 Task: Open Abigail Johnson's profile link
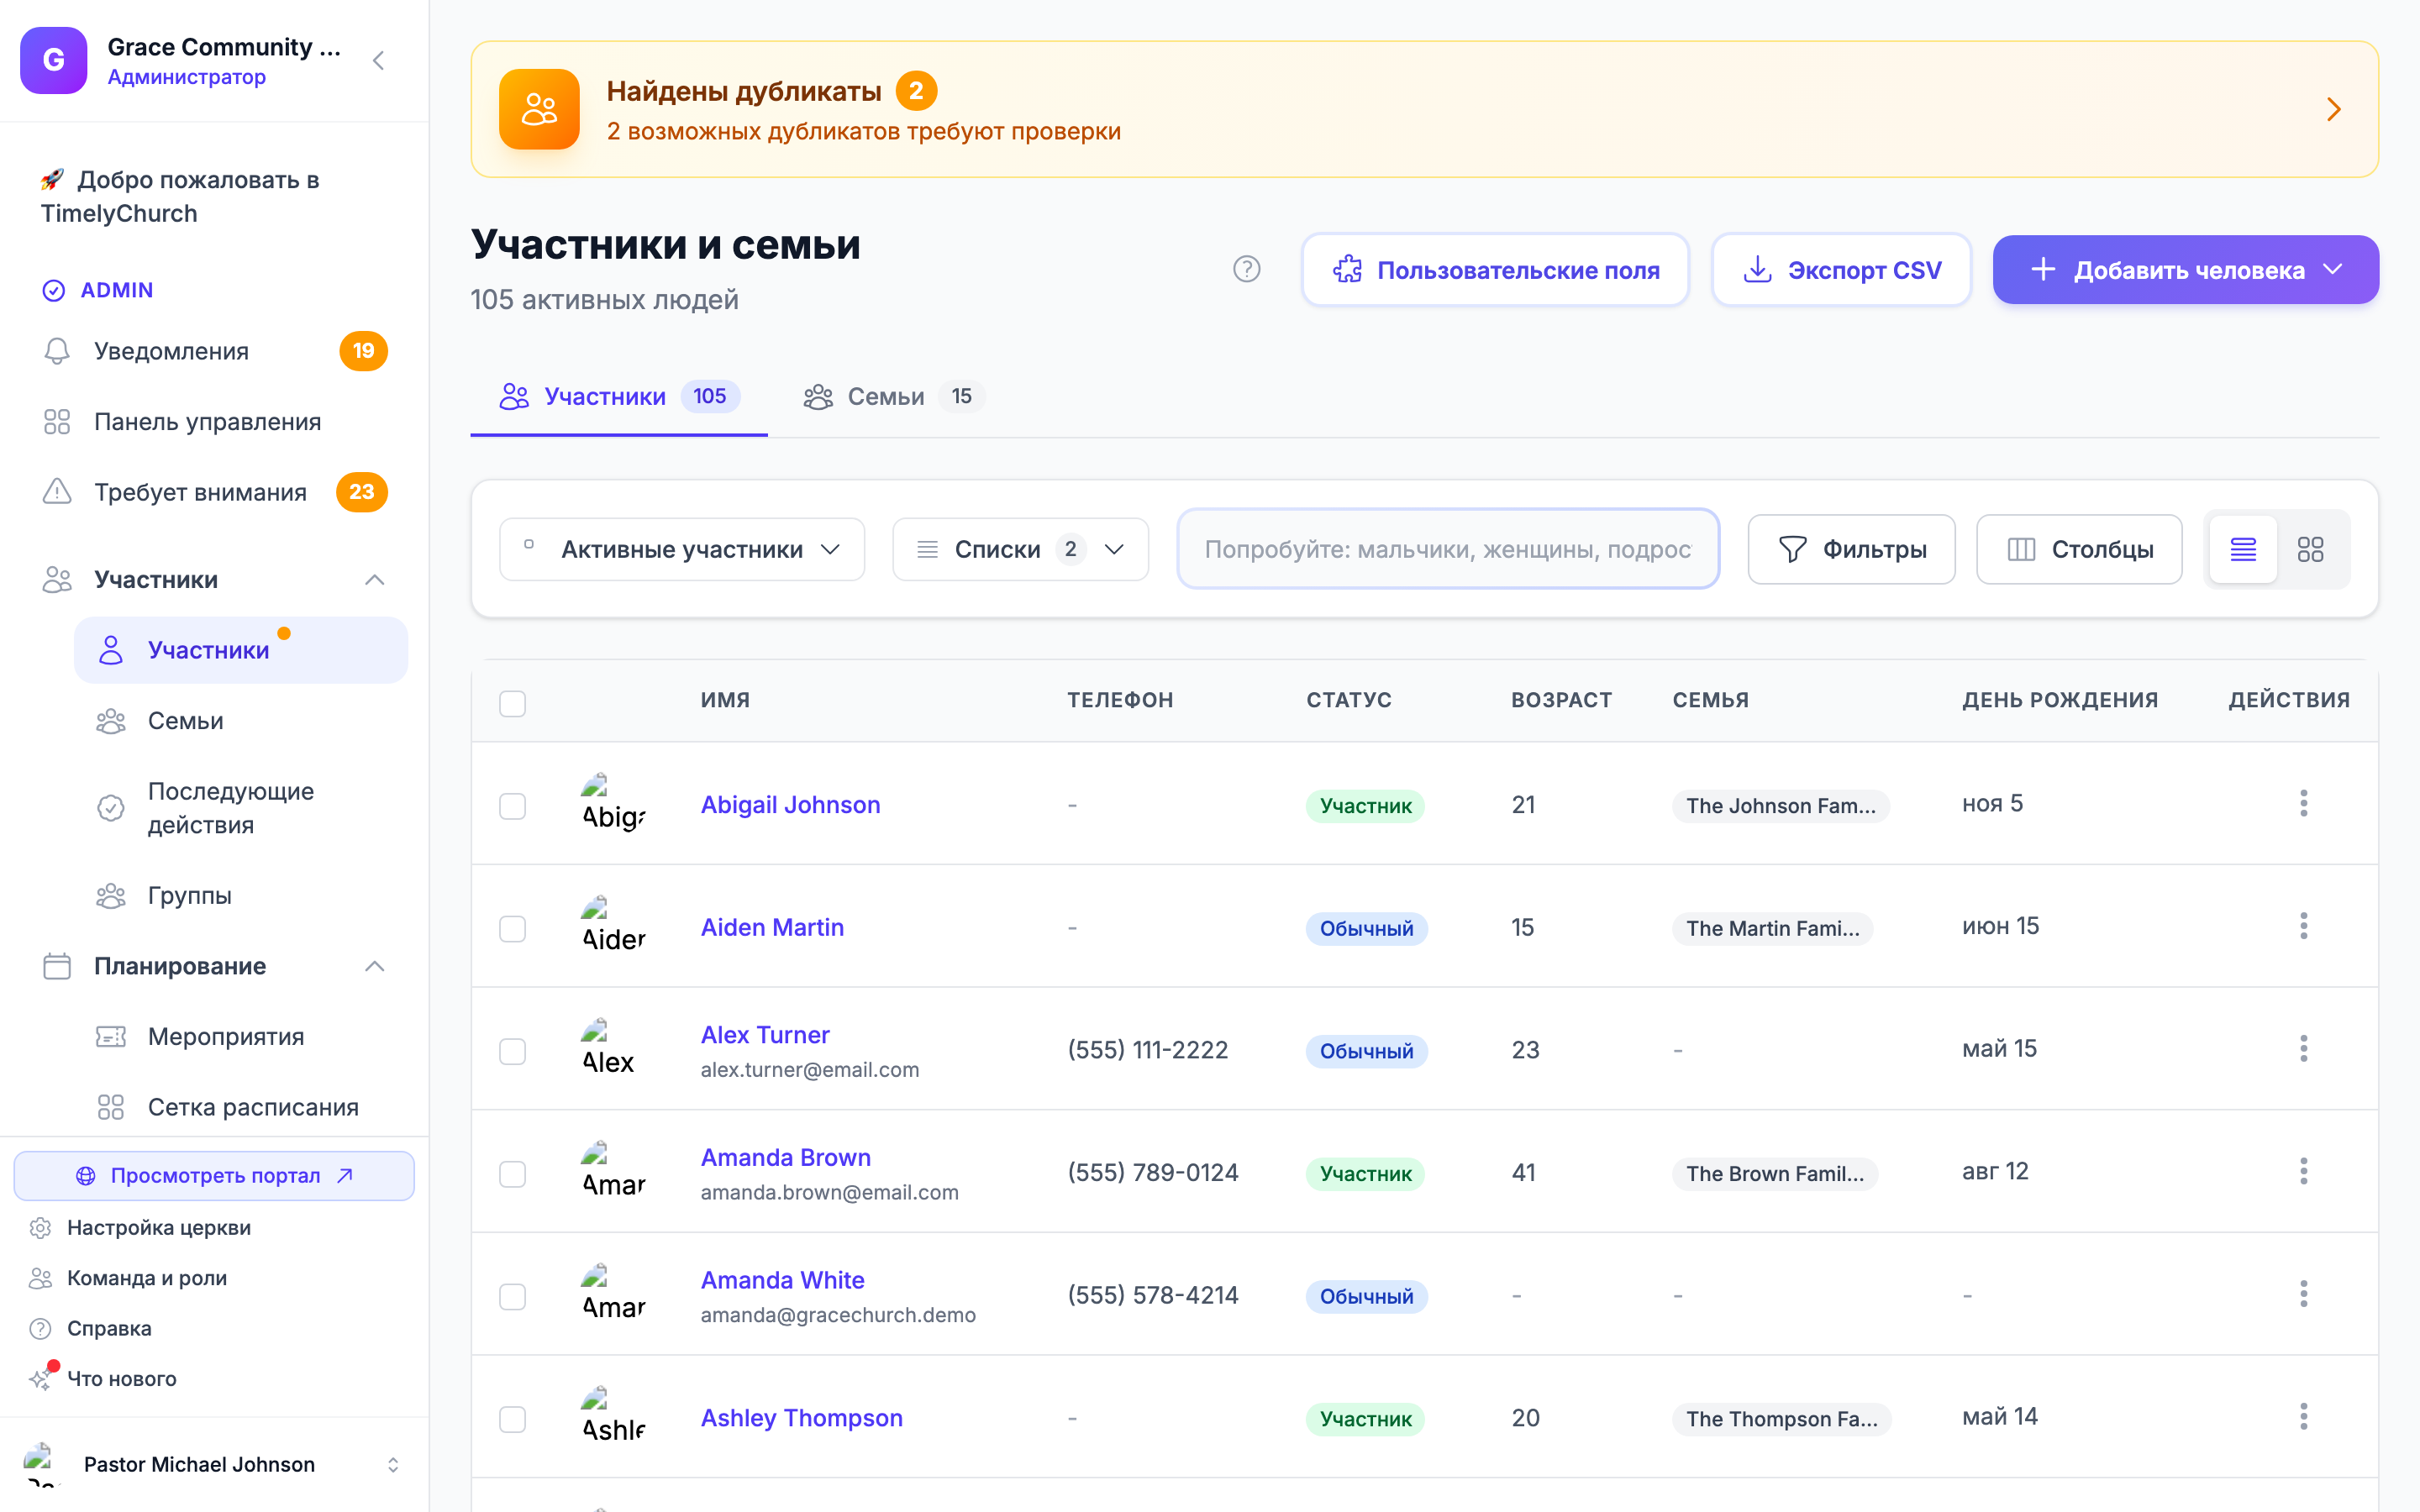[790, 805]
